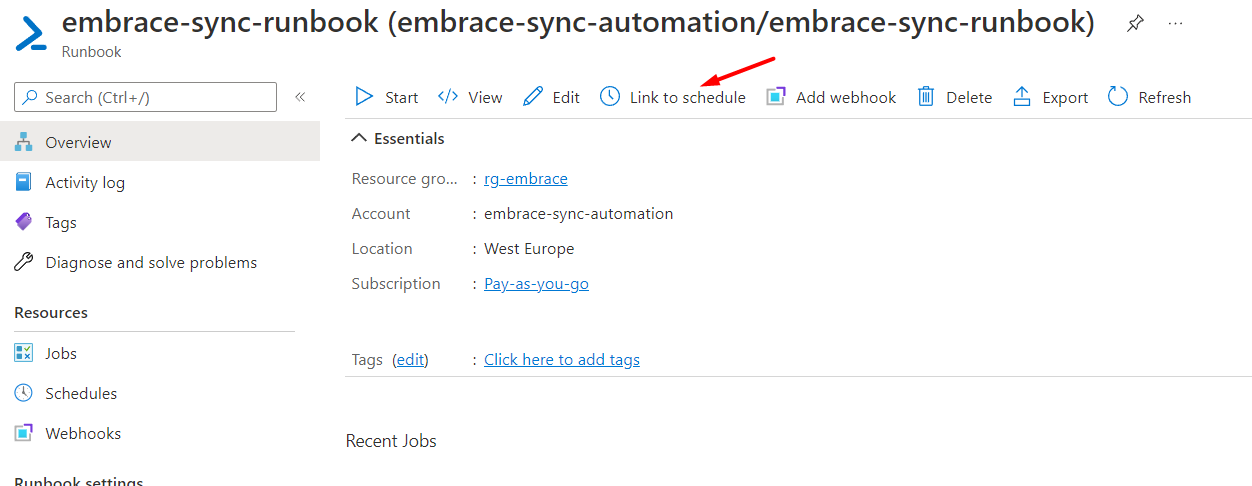Click the Start button label
This screenshot has width=1252, height=486.
pyautogui.click(x=402, y=98)
